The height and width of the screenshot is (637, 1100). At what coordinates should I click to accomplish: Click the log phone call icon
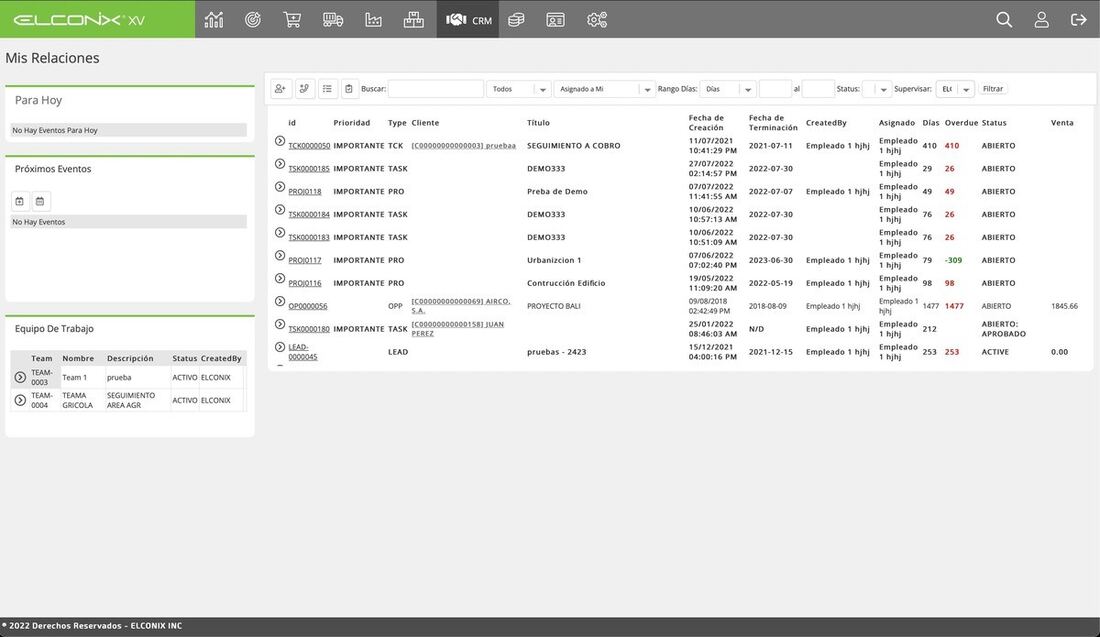tap(304, 88)
